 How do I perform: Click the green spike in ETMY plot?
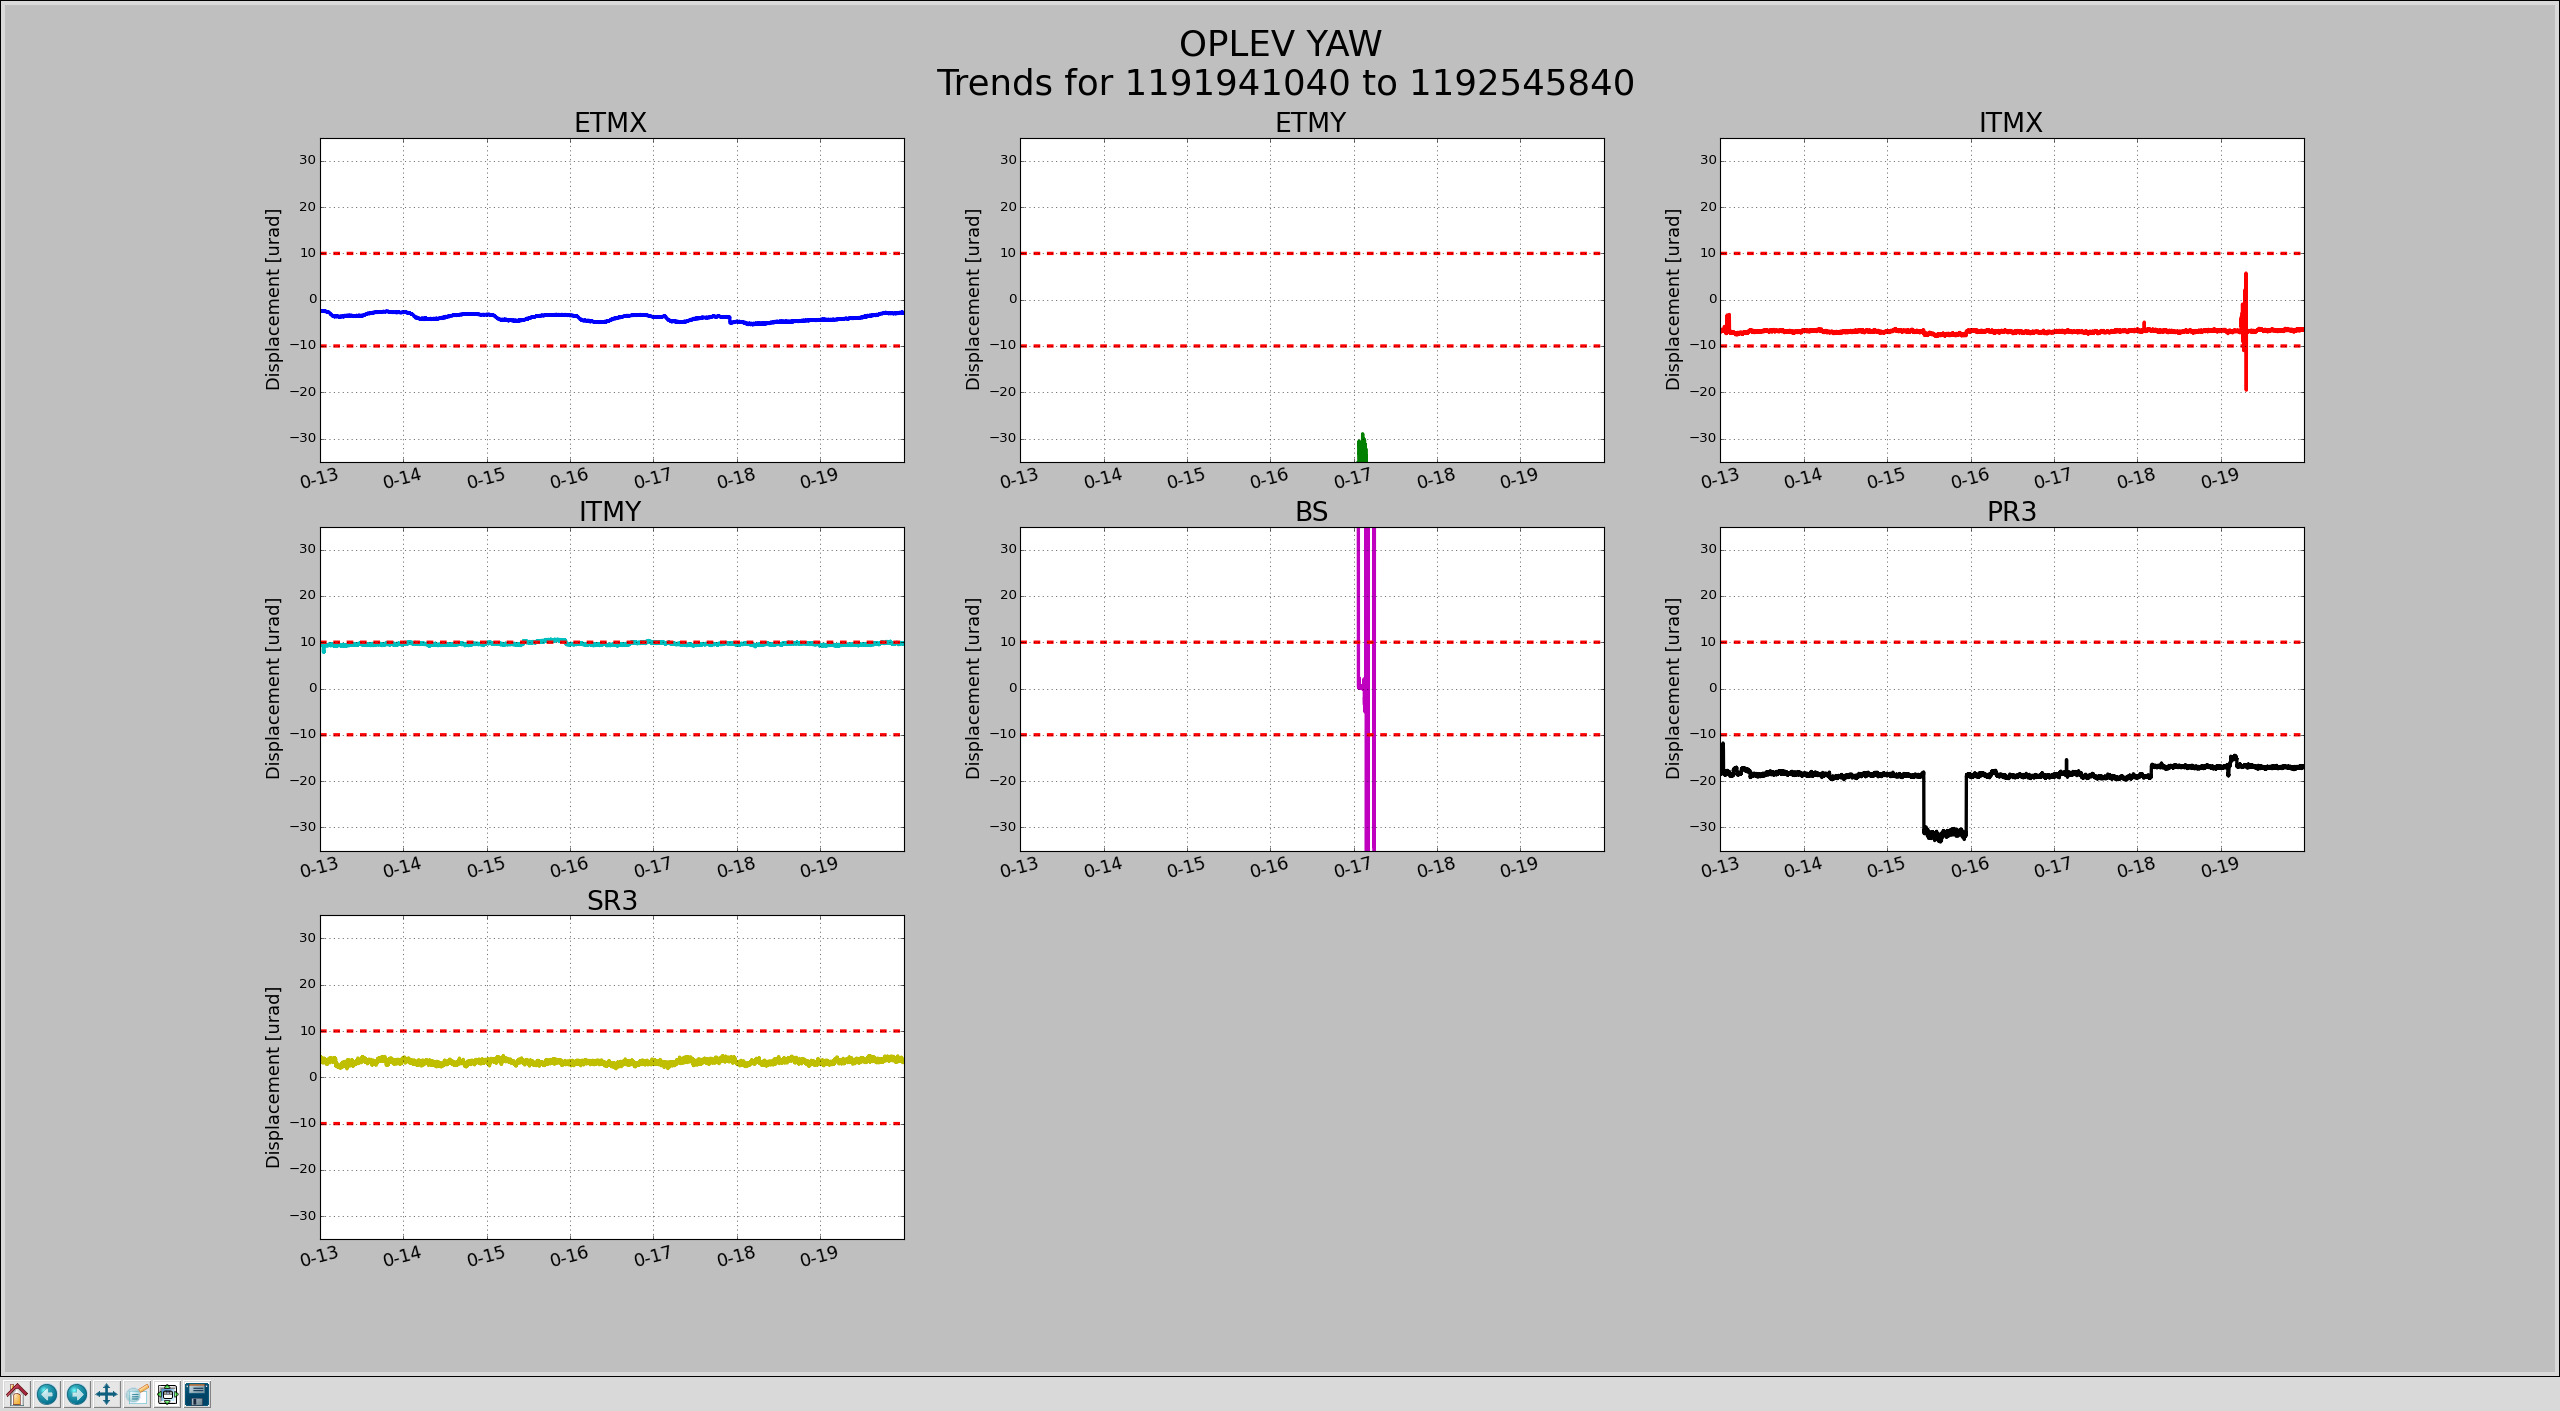click(x=1362, y=449)
